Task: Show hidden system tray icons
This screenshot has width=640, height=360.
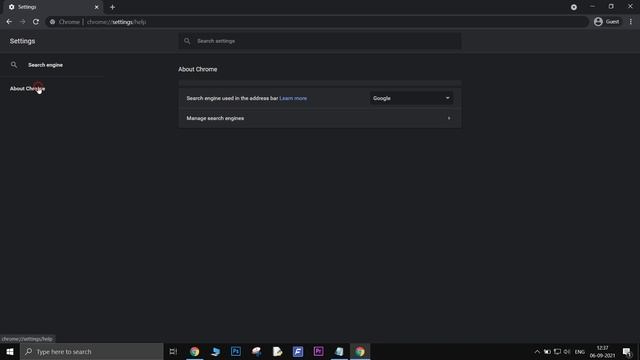Action: [x=537, y=352]
